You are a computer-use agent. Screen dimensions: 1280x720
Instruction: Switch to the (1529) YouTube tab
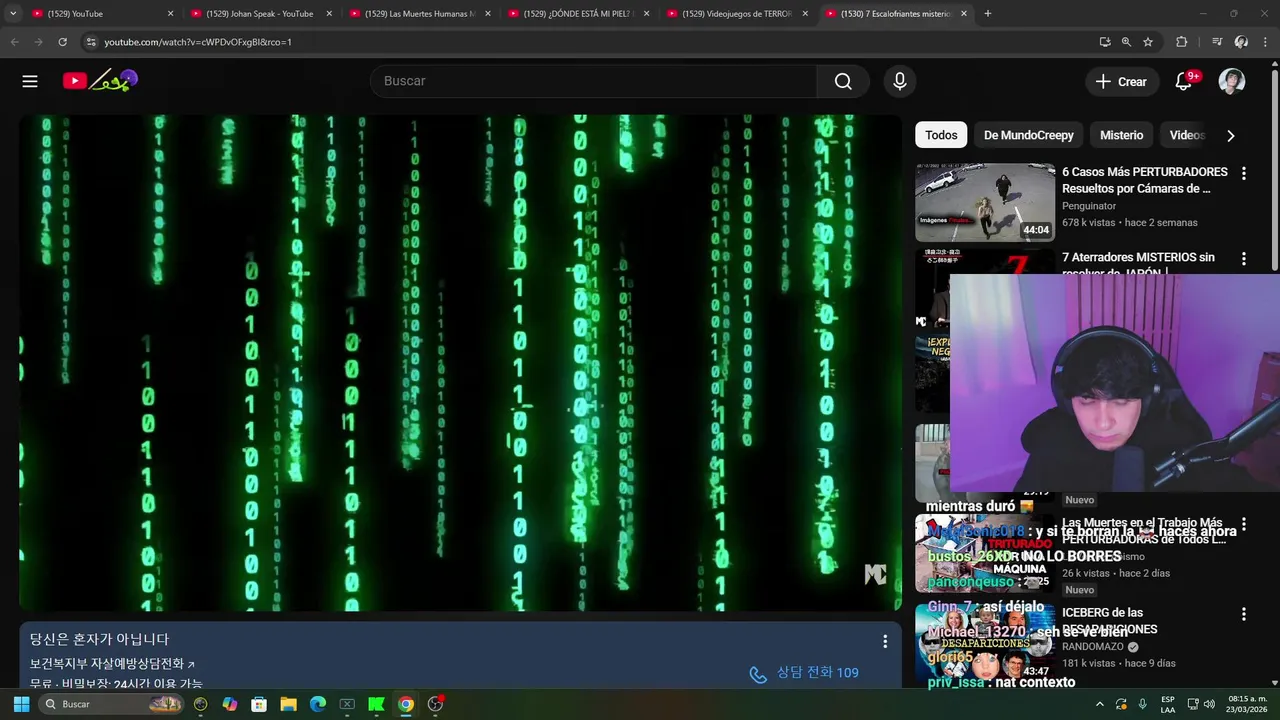tap(98, 14)
